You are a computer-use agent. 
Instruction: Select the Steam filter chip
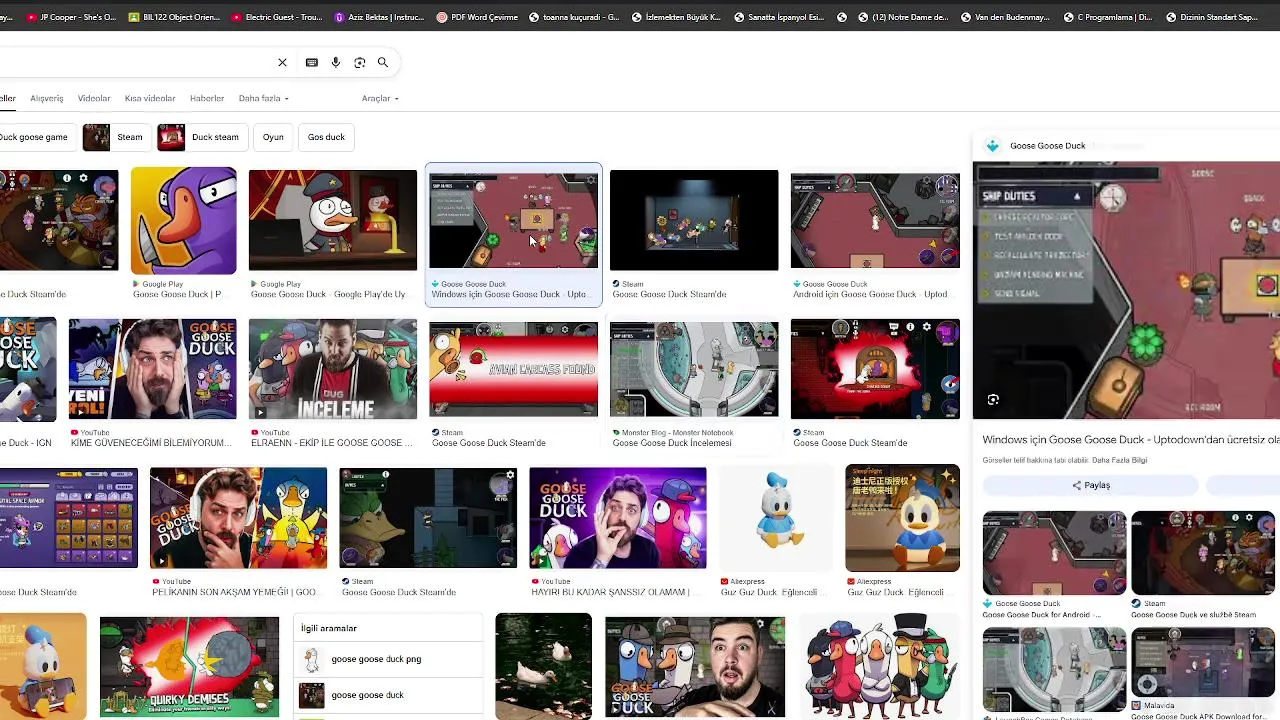click(116, 137)
